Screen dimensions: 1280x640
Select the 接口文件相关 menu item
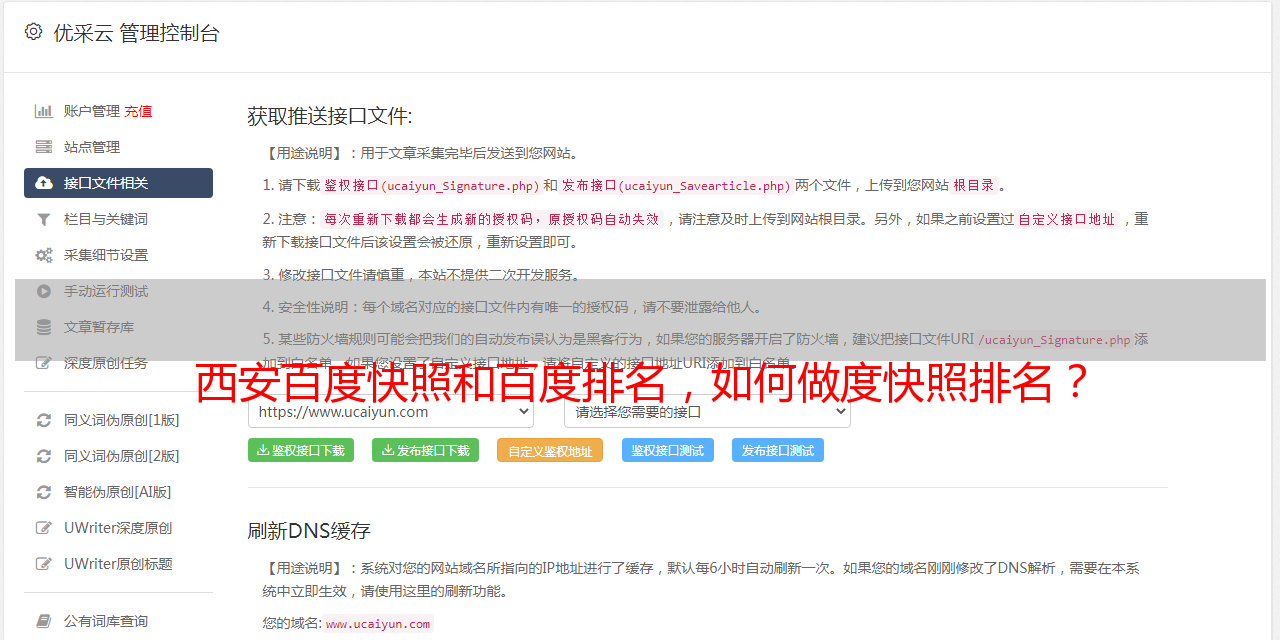[118, 183]
